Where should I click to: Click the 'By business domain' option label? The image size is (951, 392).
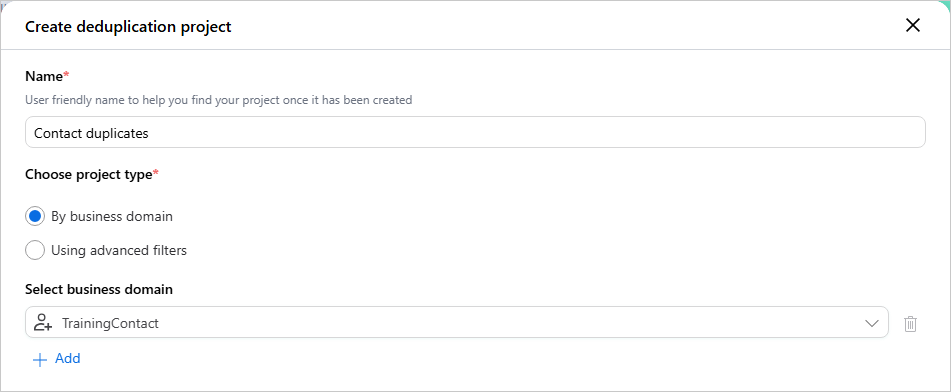click(112, 217)
